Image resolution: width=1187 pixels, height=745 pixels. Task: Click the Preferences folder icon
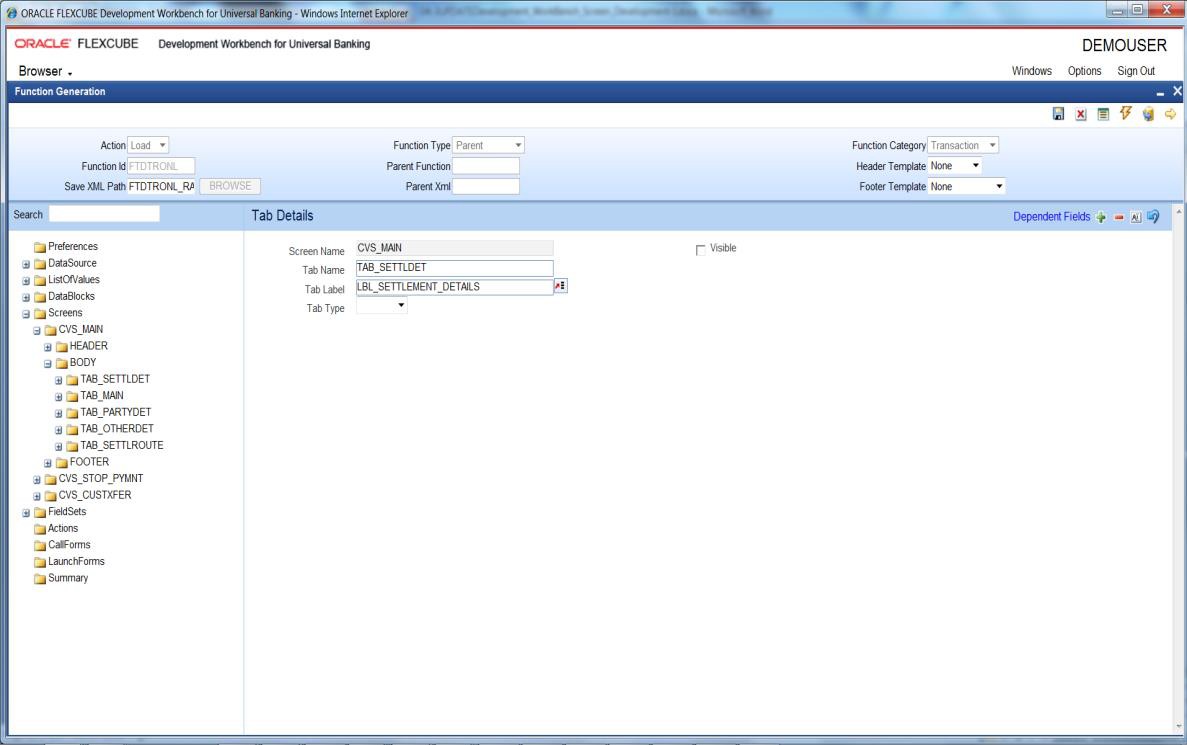40,247
